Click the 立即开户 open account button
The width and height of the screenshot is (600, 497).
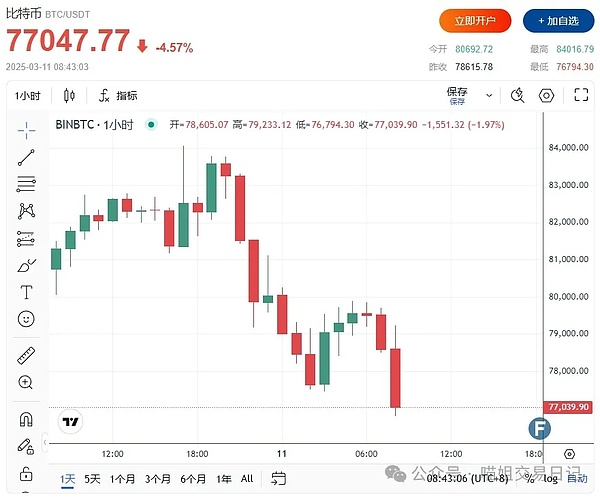coord(475,20)
